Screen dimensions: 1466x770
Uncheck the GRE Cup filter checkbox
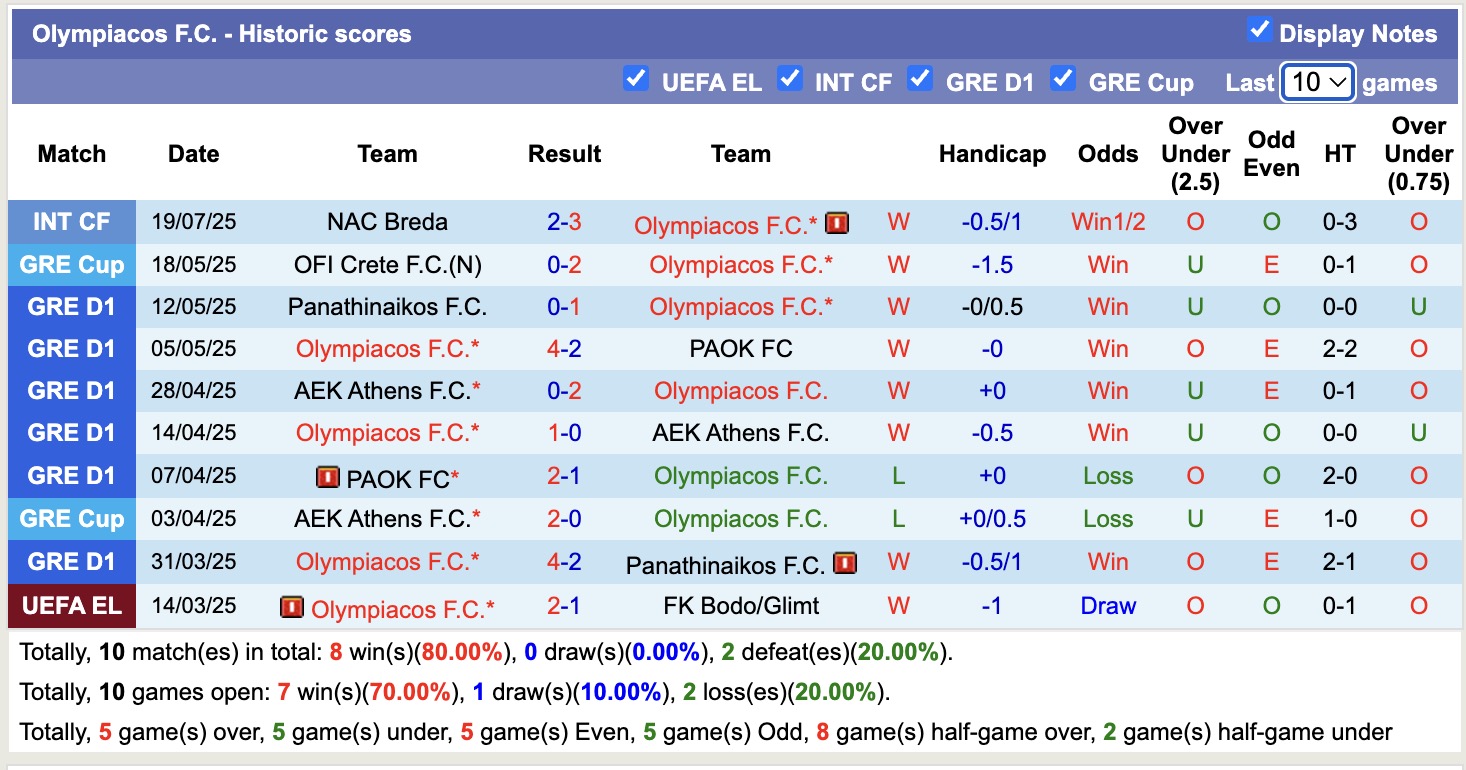coord(1062,78)
